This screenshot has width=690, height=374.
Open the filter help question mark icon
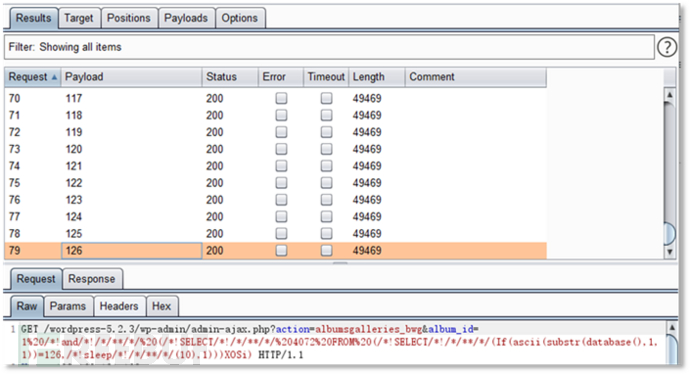click(667, 47)
